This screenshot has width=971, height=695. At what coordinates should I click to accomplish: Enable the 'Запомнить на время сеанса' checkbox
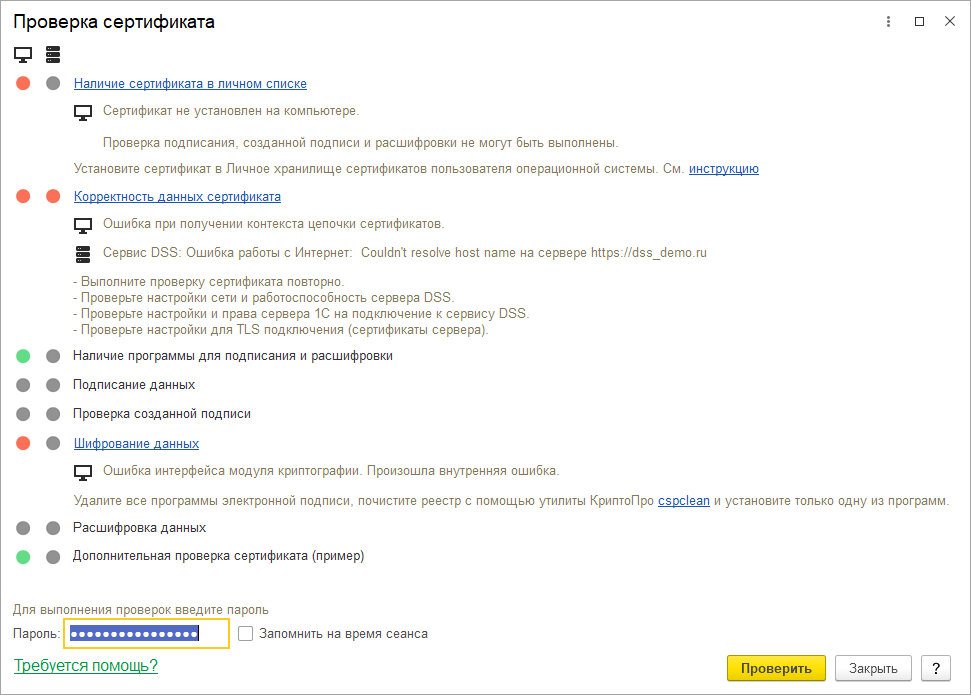click(246, 634)
